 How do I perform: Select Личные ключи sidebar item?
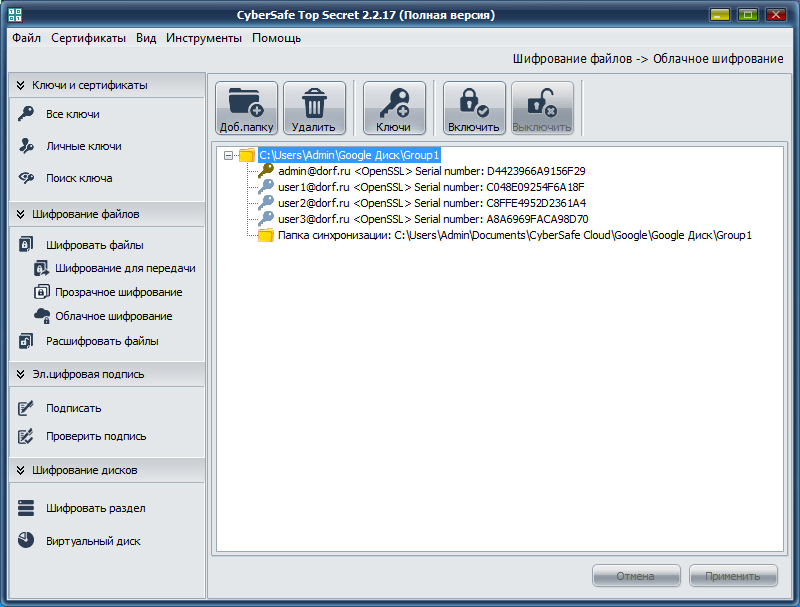click(x=84, y=146)
